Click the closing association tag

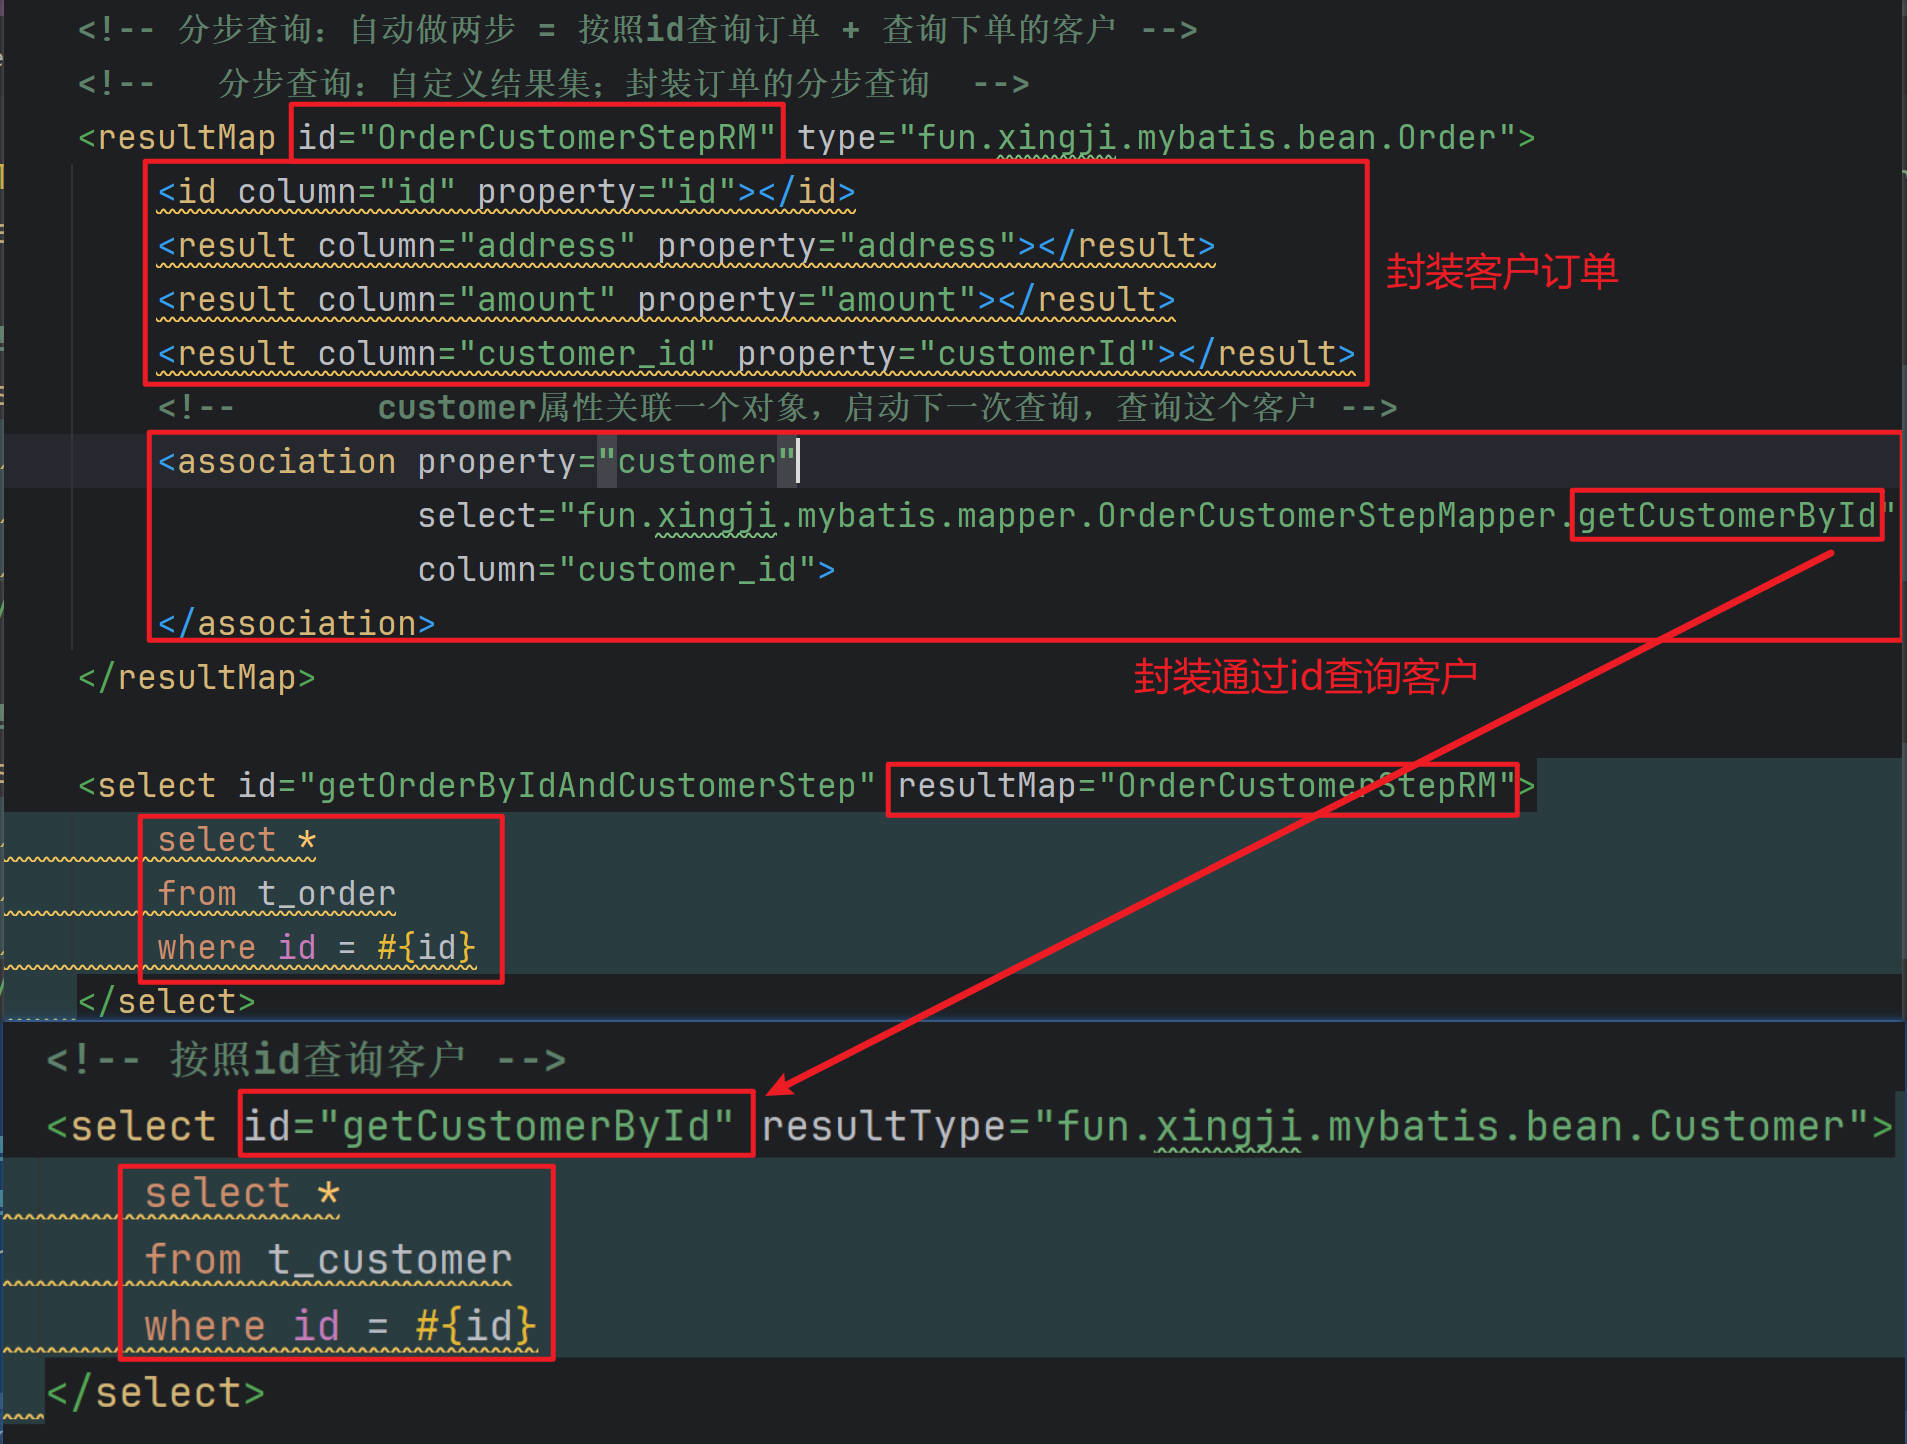[296, 623]
